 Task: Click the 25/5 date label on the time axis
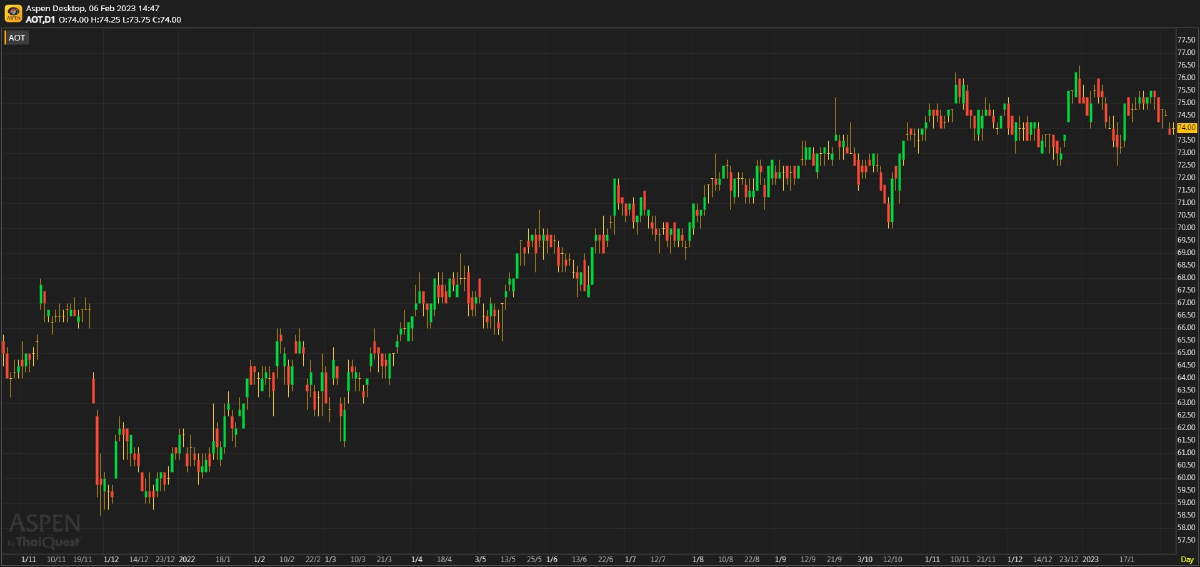point(534,559)
